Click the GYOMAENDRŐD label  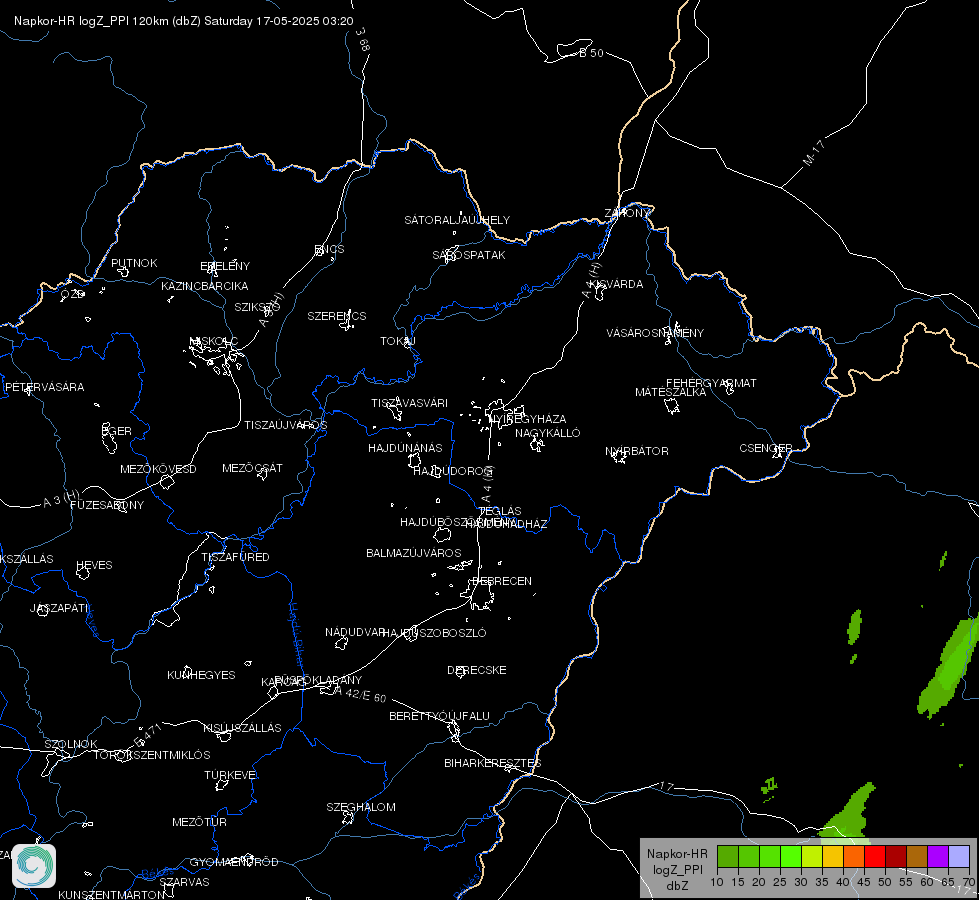point(234,862)
